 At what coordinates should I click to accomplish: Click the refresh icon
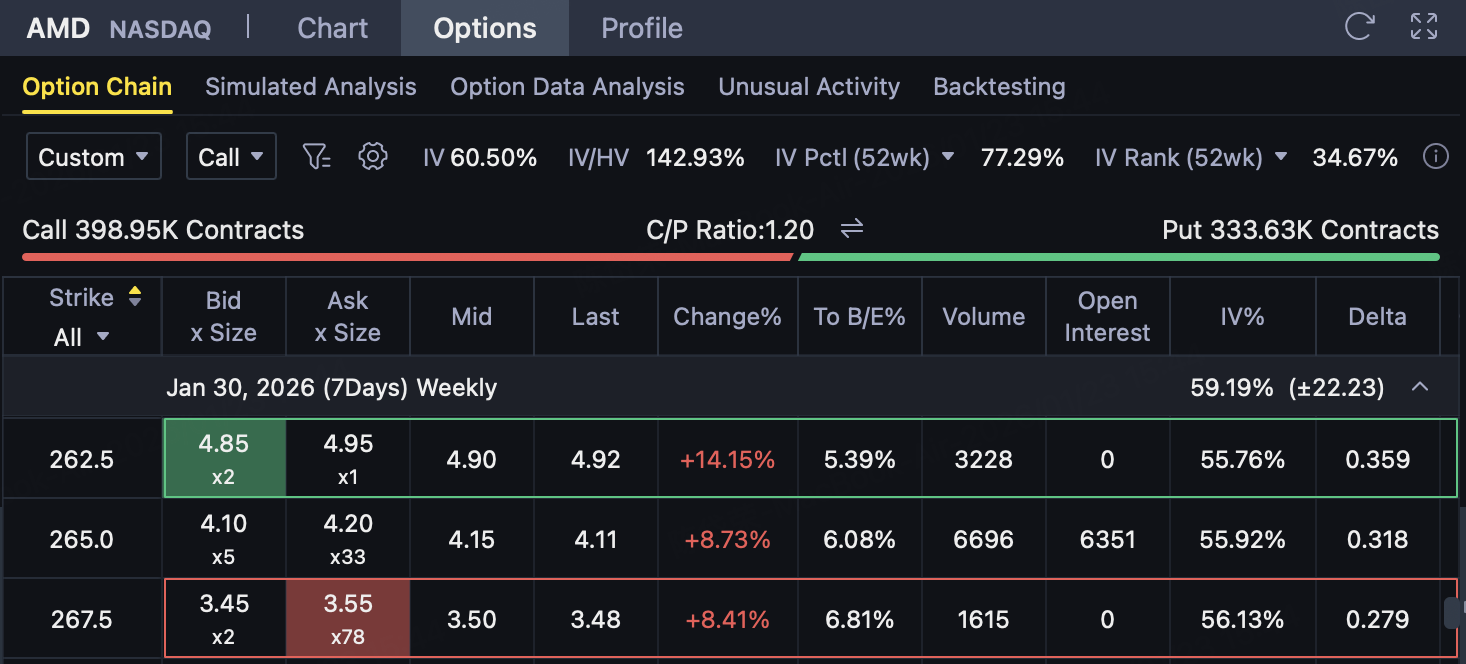1358,27
